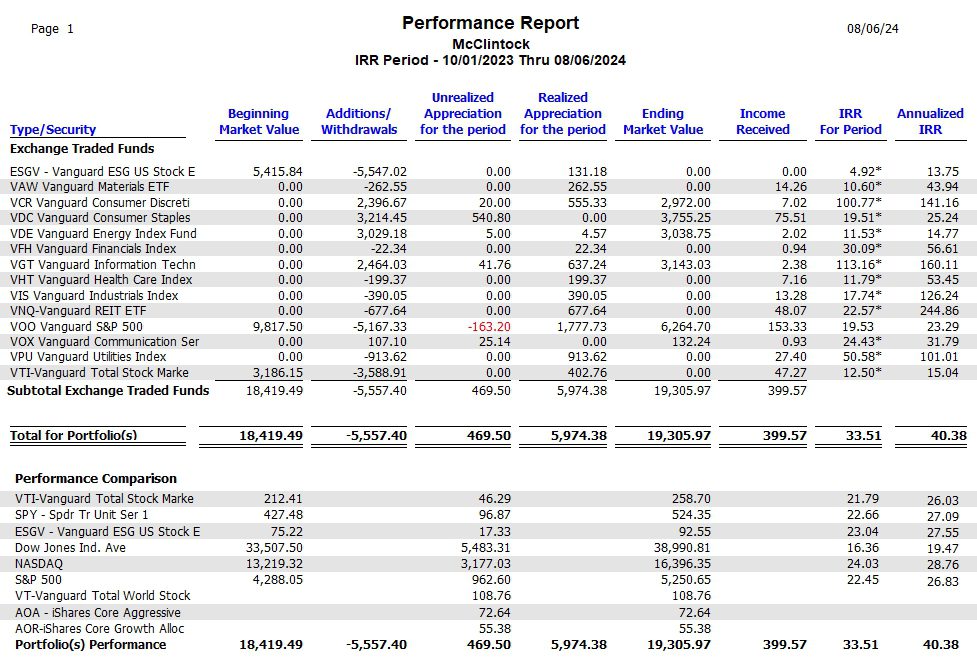This screenshot has width=977, height=664.
Task: Click the IRR For Period column header
Action: click(x=851, y=121)
